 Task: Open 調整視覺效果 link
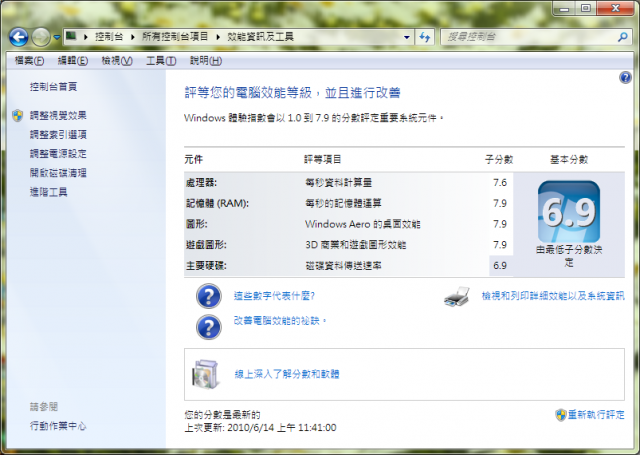point(58,115)
